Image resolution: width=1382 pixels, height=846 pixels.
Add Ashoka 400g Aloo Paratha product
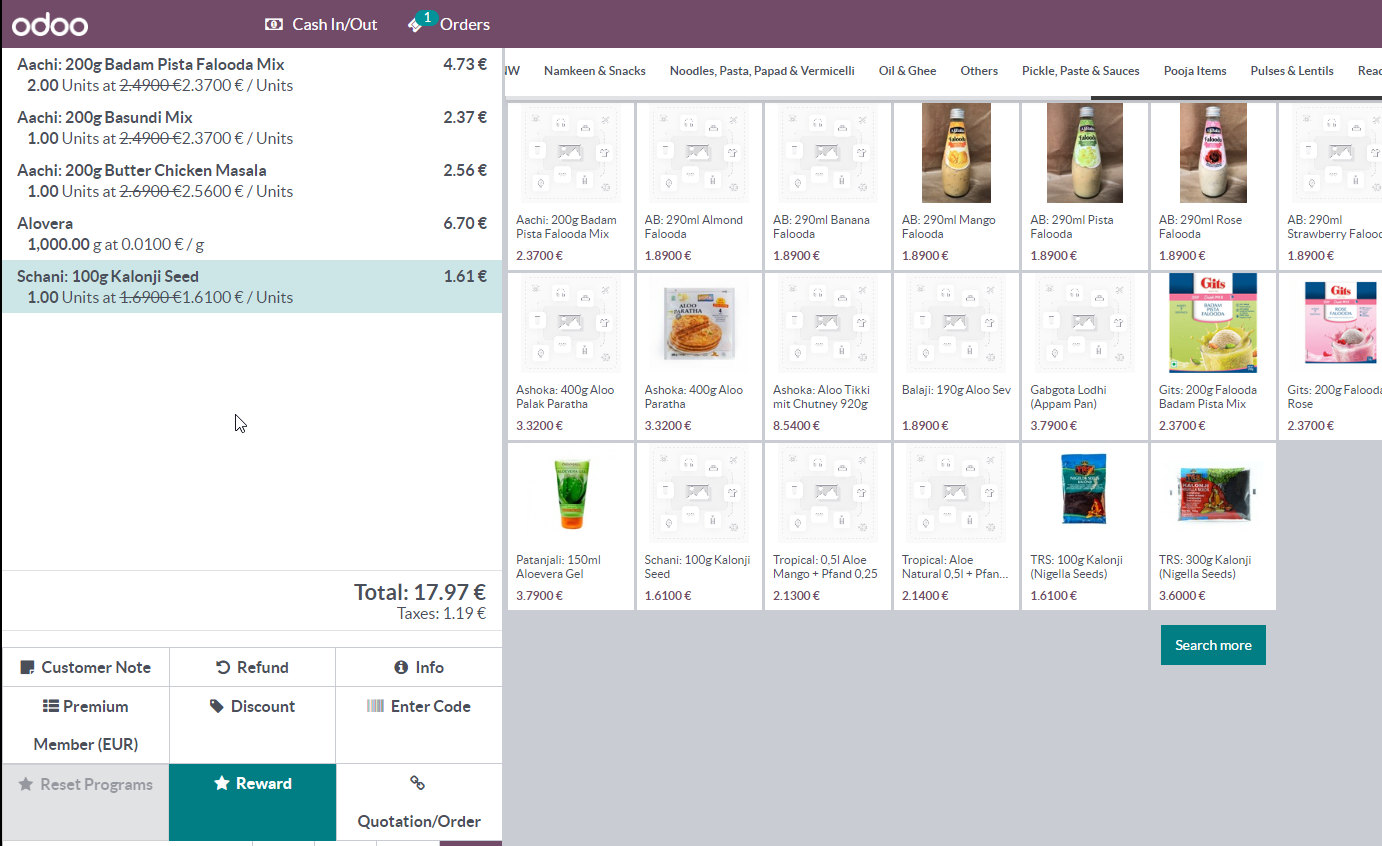click(x=699, y=356)
